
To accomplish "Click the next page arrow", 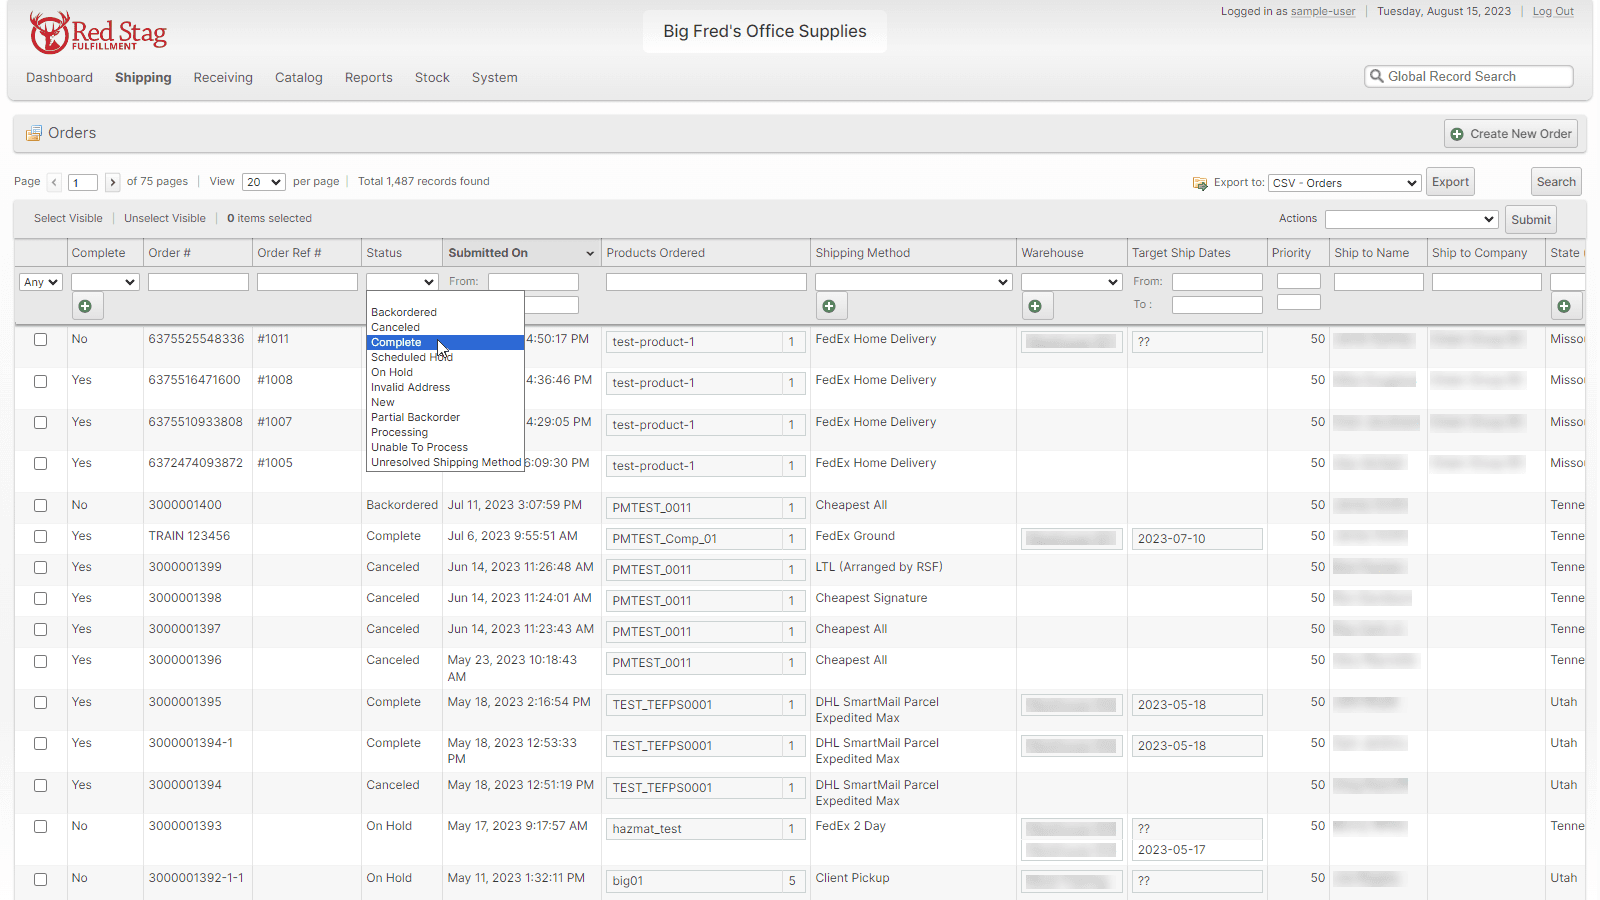I will point(113,182).
